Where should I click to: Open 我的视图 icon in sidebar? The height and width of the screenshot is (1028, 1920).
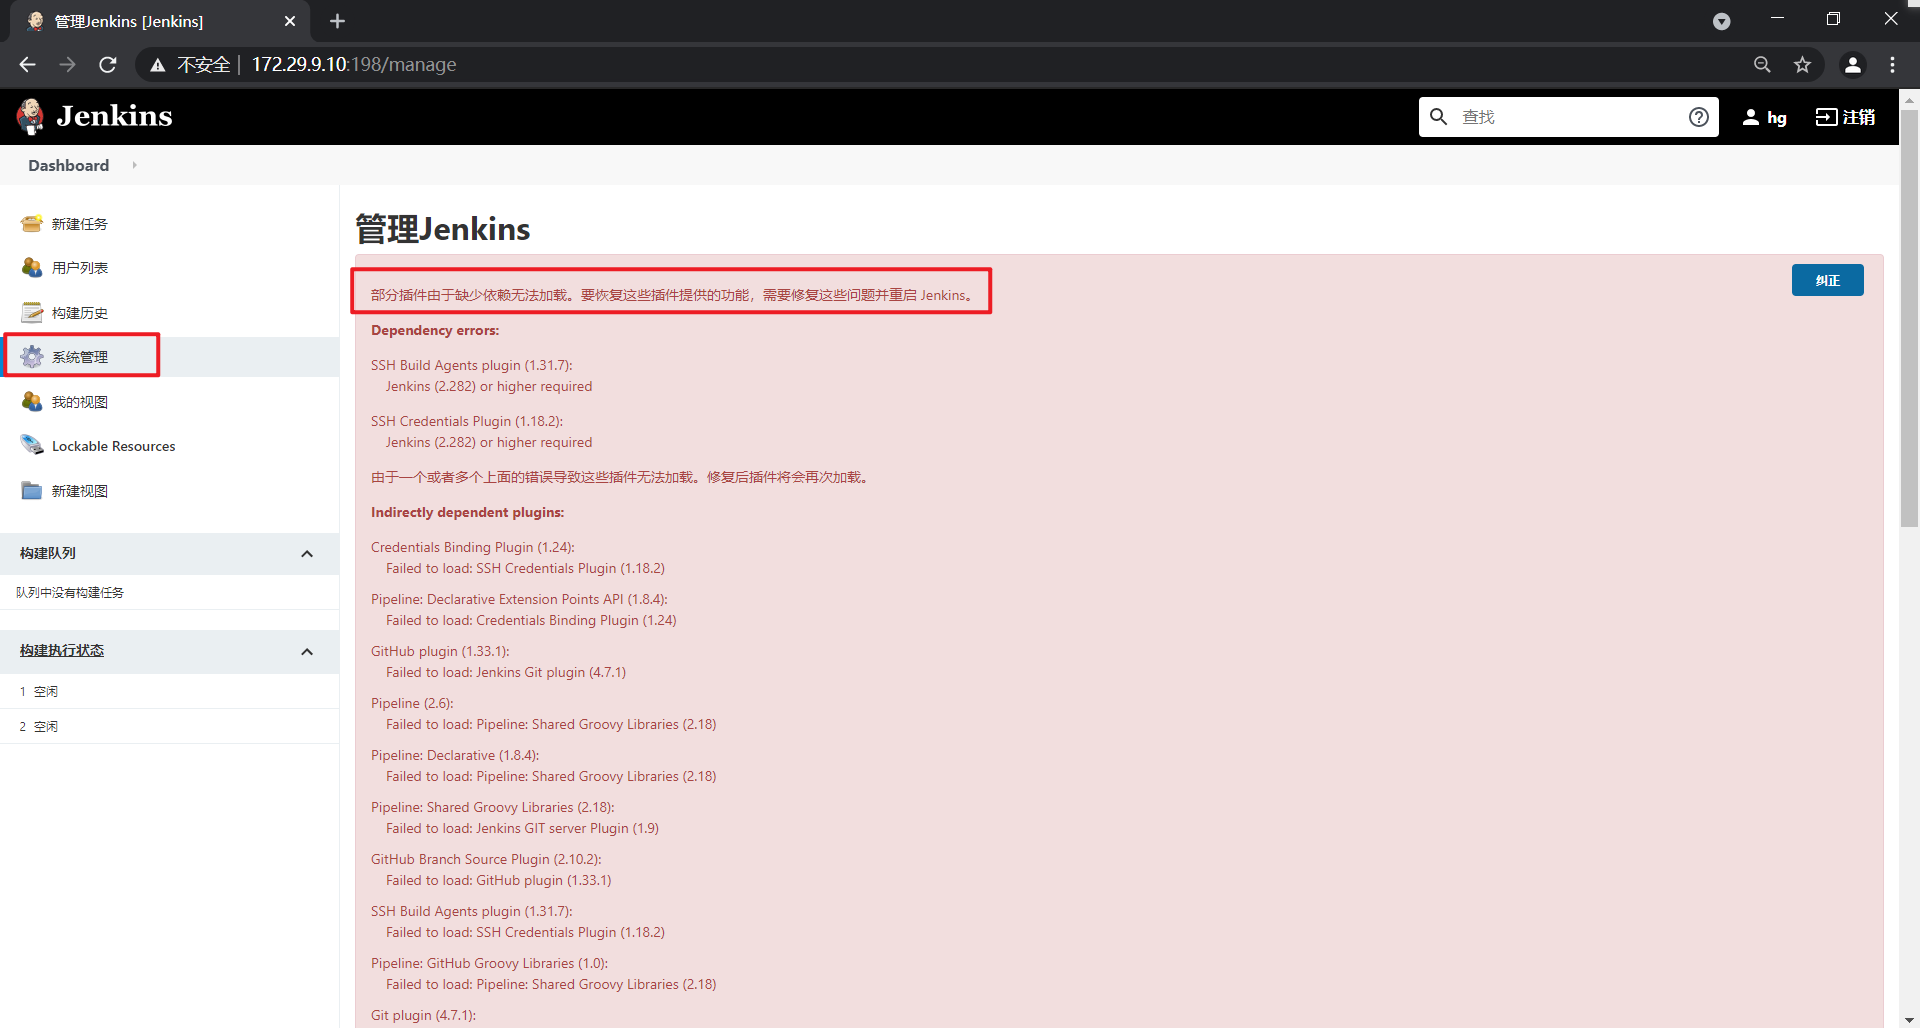click(32, 401)
